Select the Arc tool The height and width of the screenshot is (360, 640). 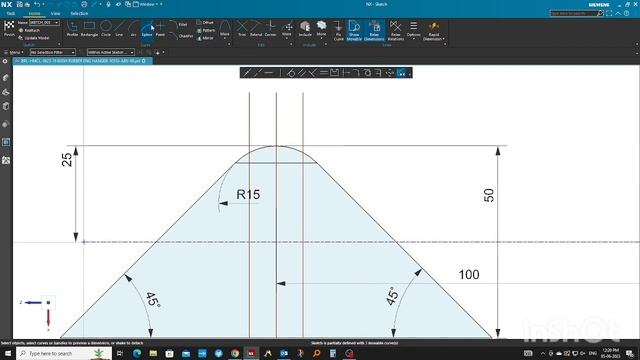(133, 29)
